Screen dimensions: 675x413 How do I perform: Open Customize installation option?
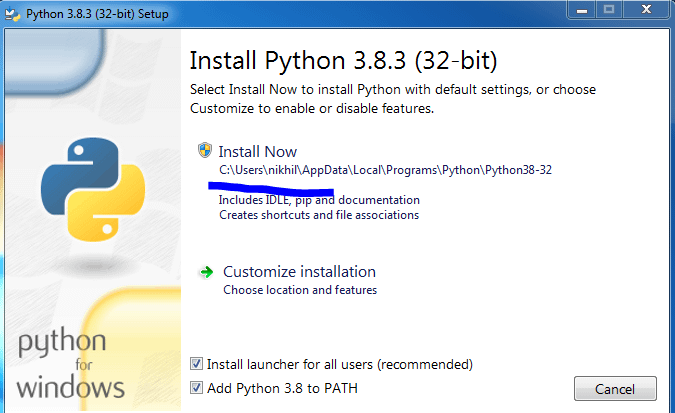coord(299,272)
